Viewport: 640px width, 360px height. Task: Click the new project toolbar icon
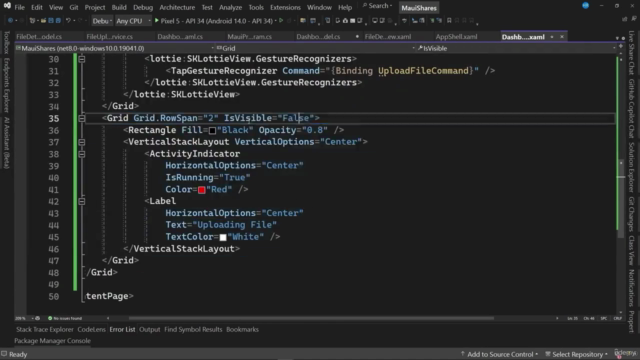pyautogui.click(x=33, y=20)
